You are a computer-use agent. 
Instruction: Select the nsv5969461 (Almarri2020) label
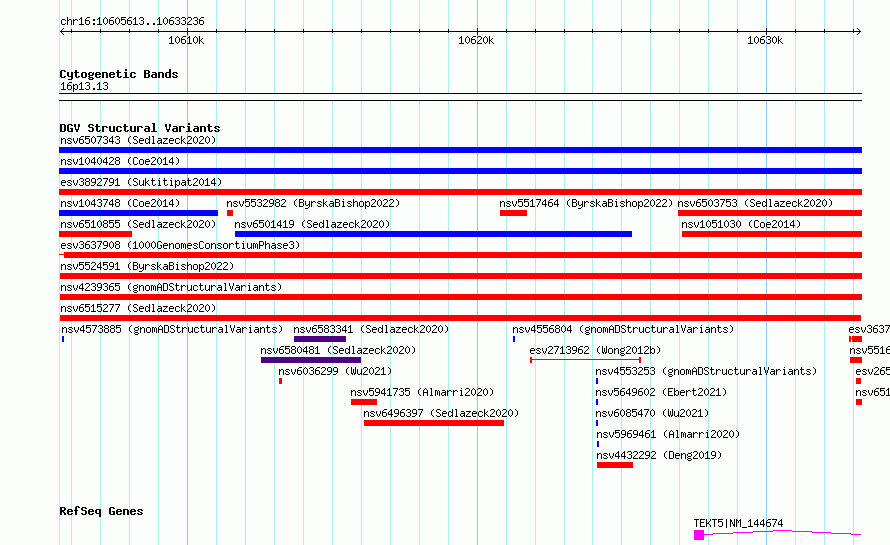click(668, 434)
